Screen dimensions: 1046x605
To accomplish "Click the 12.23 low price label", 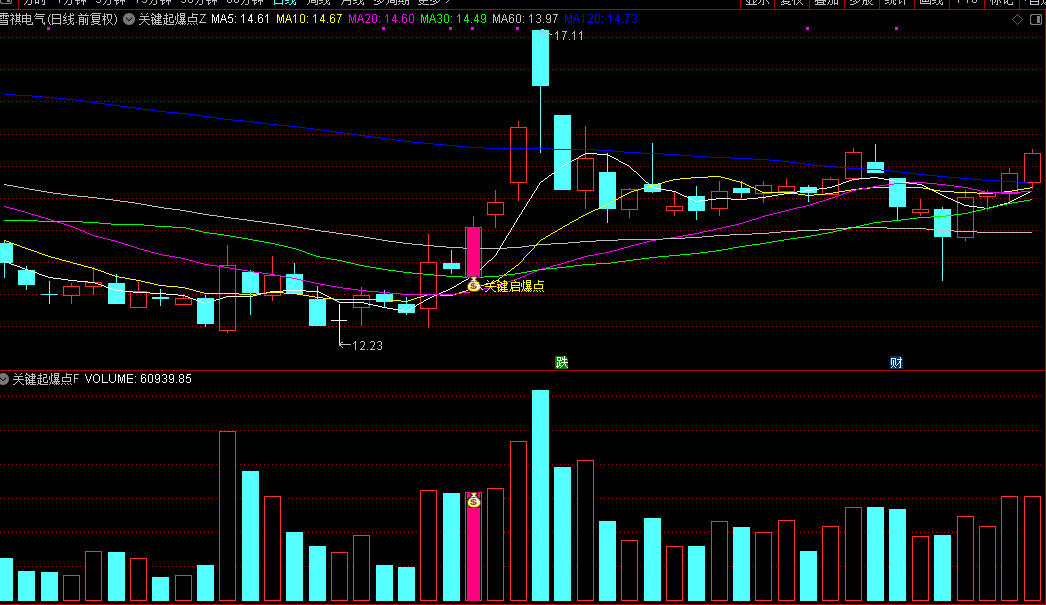I will click(x=367, y=346).
